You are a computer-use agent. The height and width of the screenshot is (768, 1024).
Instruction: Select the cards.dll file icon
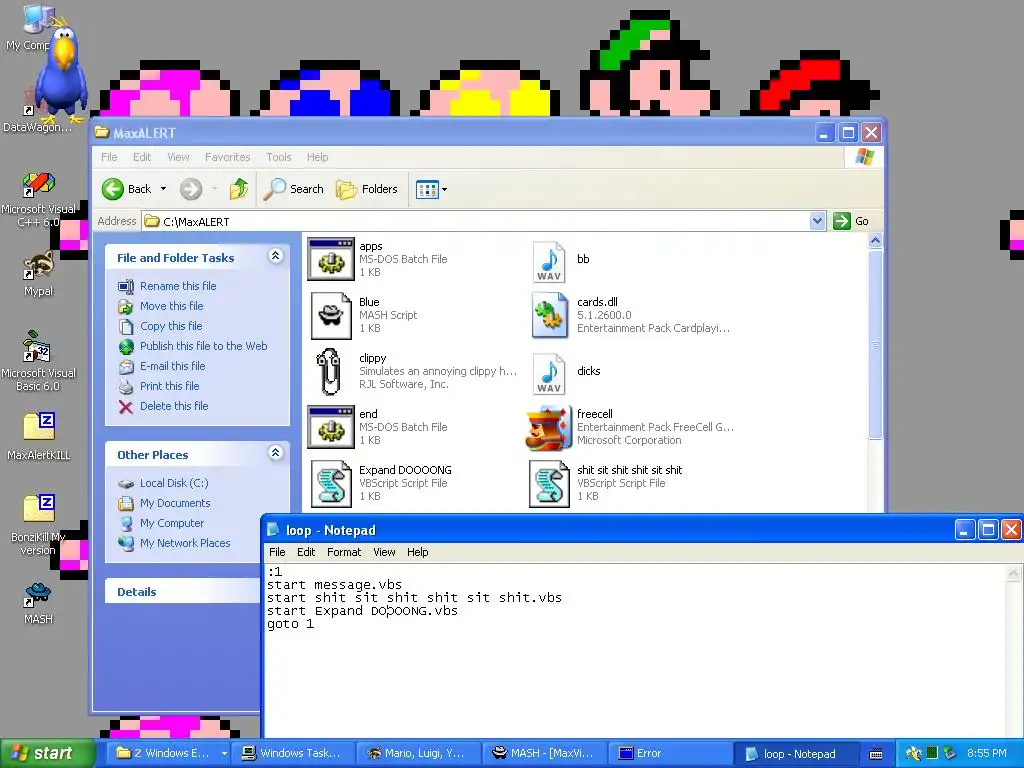[x=549, y=315]
